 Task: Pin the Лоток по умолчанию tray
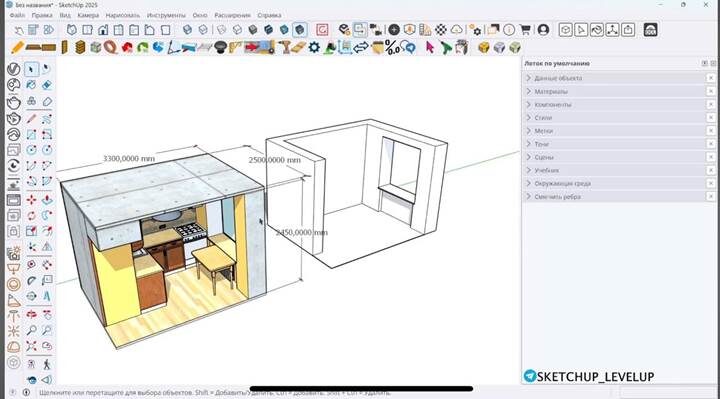pyautogui.click(x=704, y=63)
